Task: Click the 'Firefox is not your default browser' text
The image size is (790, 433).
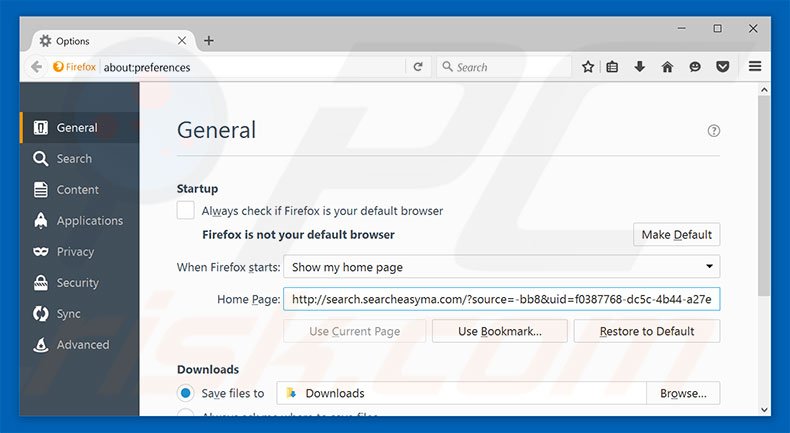Action: pos(298,234)
